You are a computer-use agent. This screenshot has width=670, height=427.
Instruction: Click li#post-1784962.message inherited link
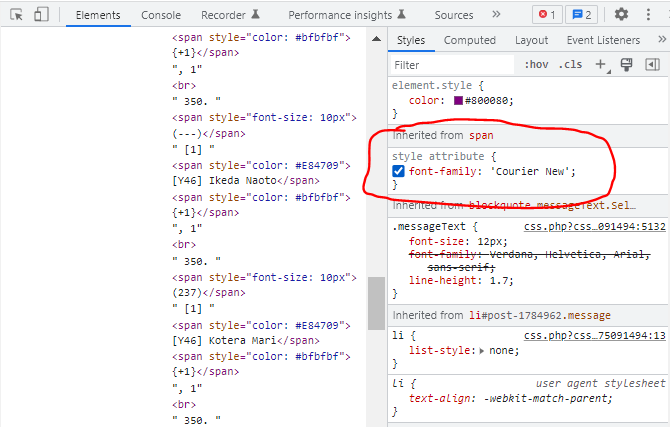click(540, 315)
